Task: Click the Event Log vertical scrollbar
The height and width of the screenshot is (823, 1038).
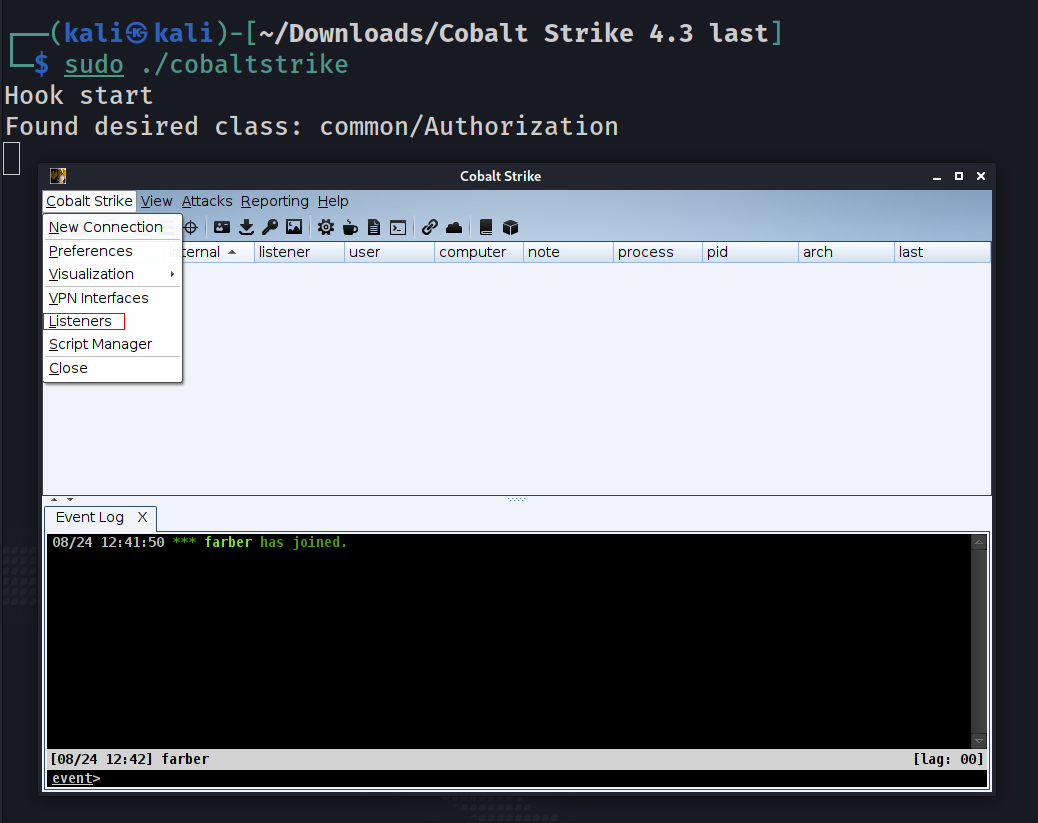Action: tap(978, 640)
